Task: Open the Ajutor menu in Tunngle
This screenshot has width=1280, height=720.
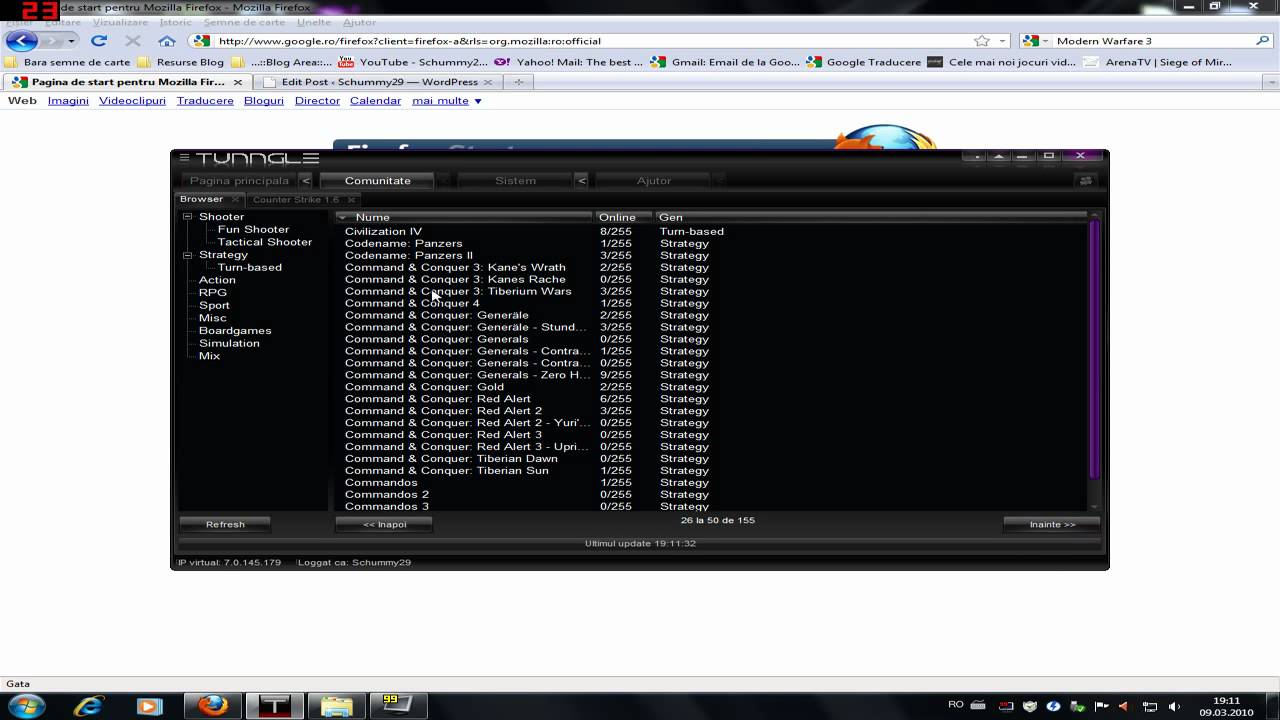Action: click(653, 181)
